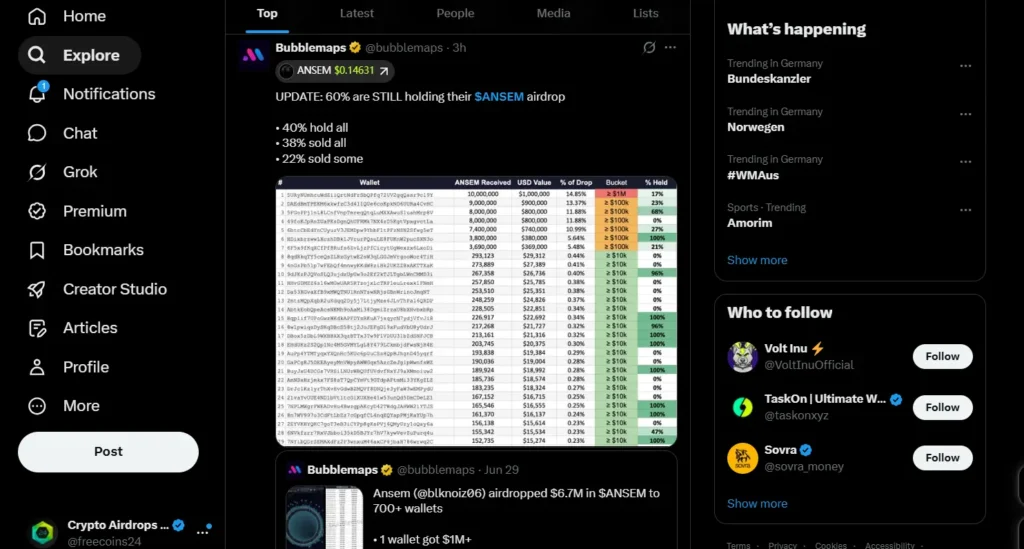The width and height of the screenshot is (1024, 549).
Task: Open the Home icon in sidebar
Action: [x=37, y=16]
